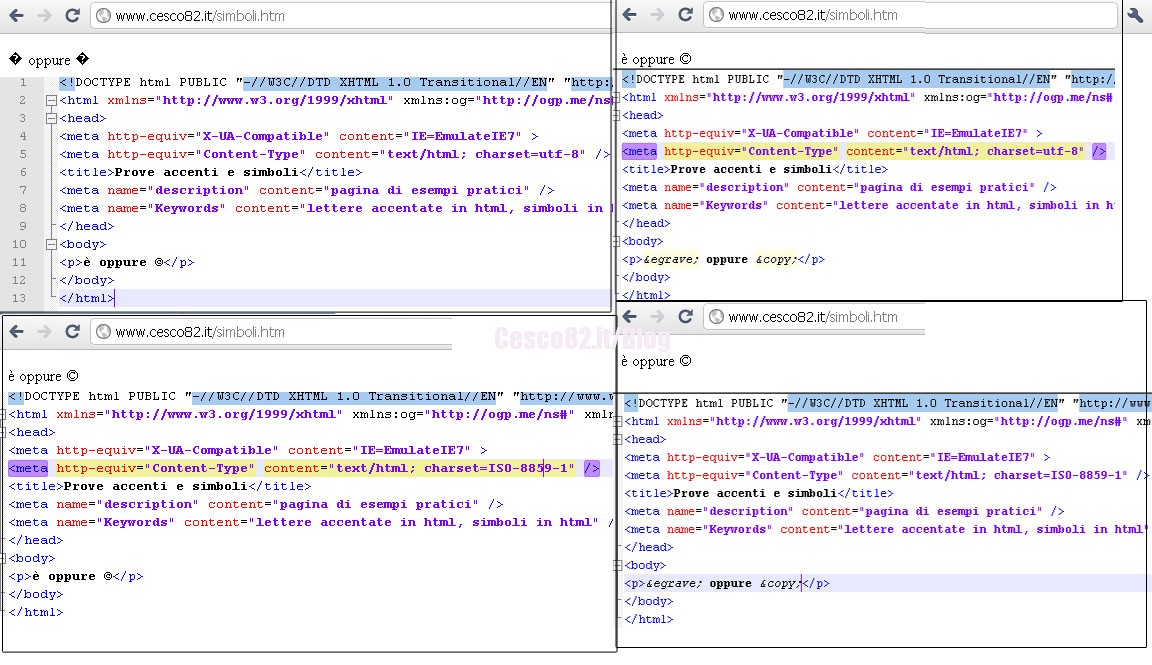Collapse the html fold marker on line 2

[51, 101]
